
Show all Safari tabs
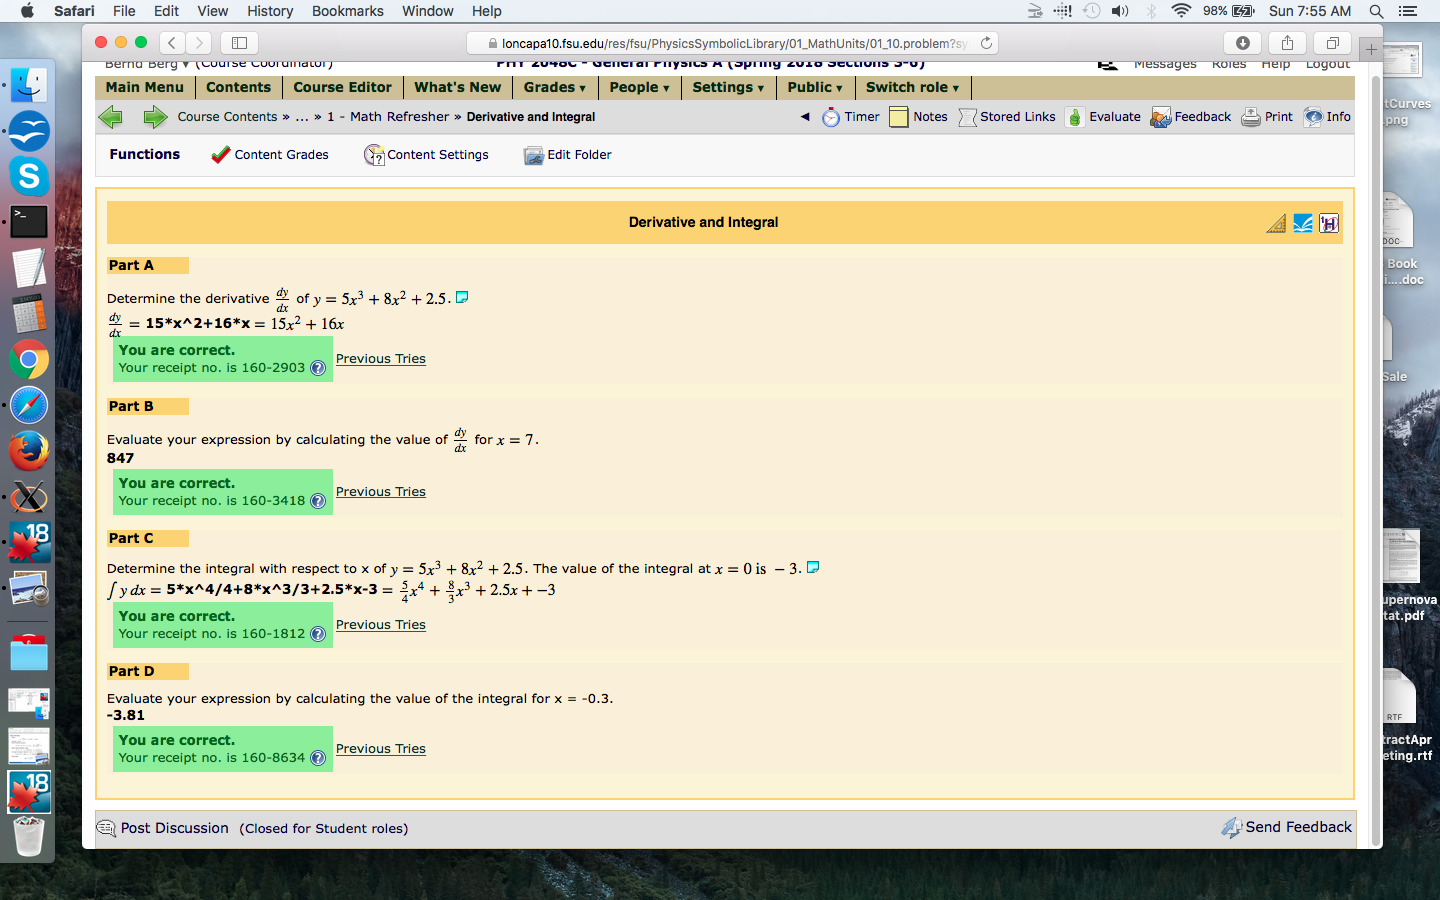(x=1333, y=43)
